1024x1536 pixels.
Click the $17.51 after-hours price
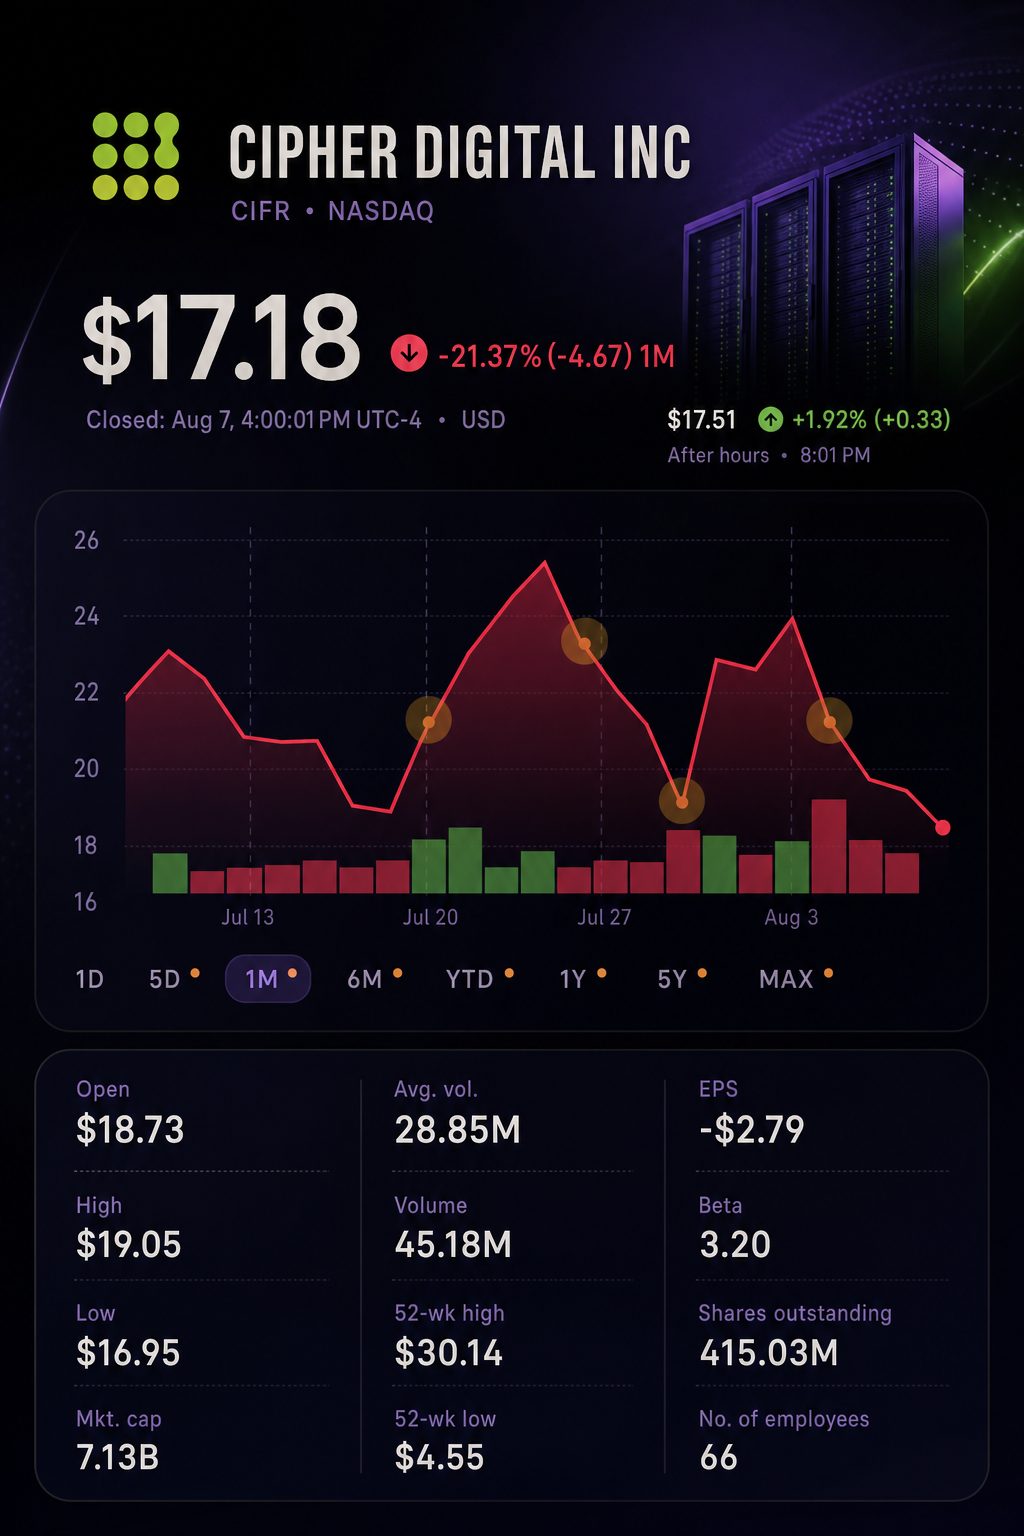[x=702, y=420]
